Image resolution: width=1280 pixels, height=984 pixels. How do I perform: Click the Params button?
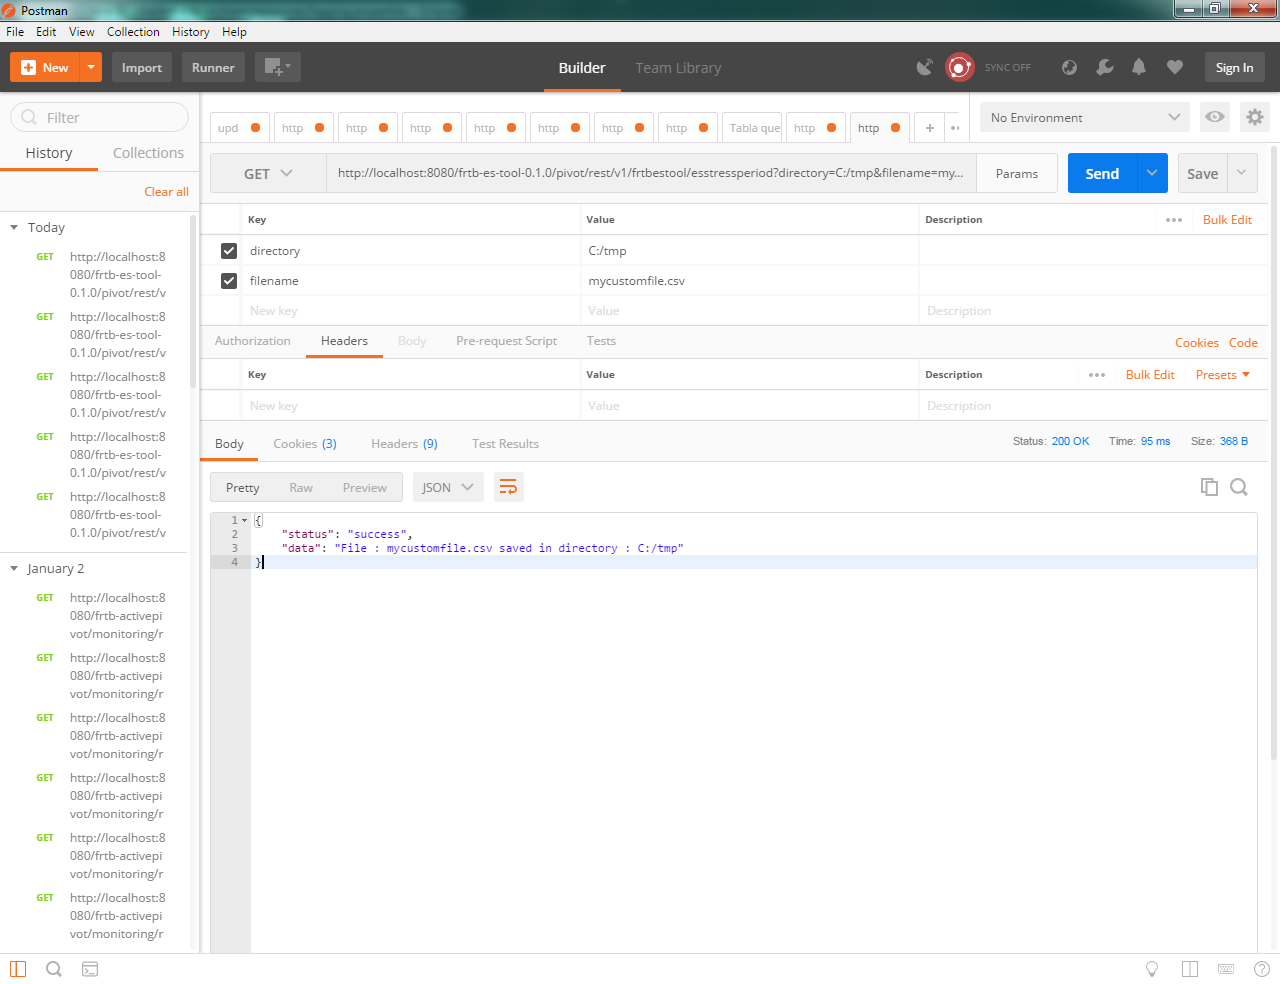(x=1017, y=173)
